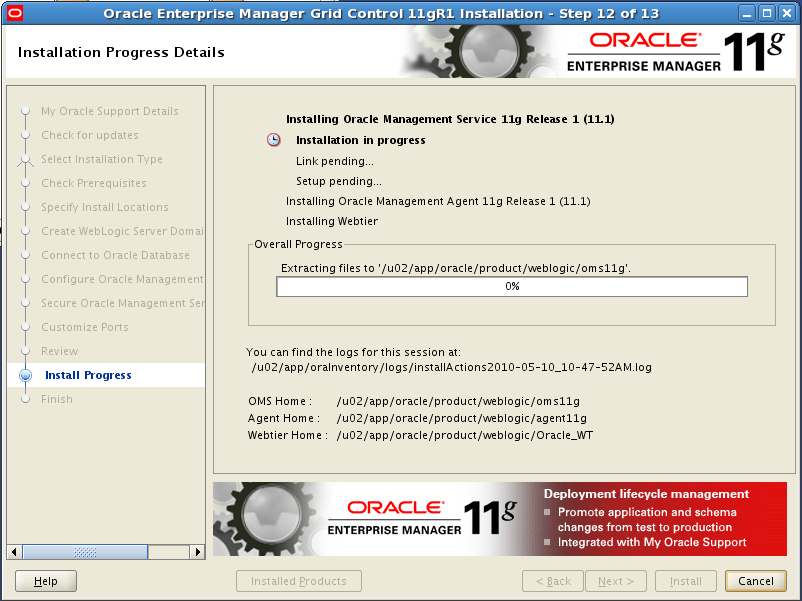
Task: Select the Configure Oracle Management step
Action: pos(122,279)
